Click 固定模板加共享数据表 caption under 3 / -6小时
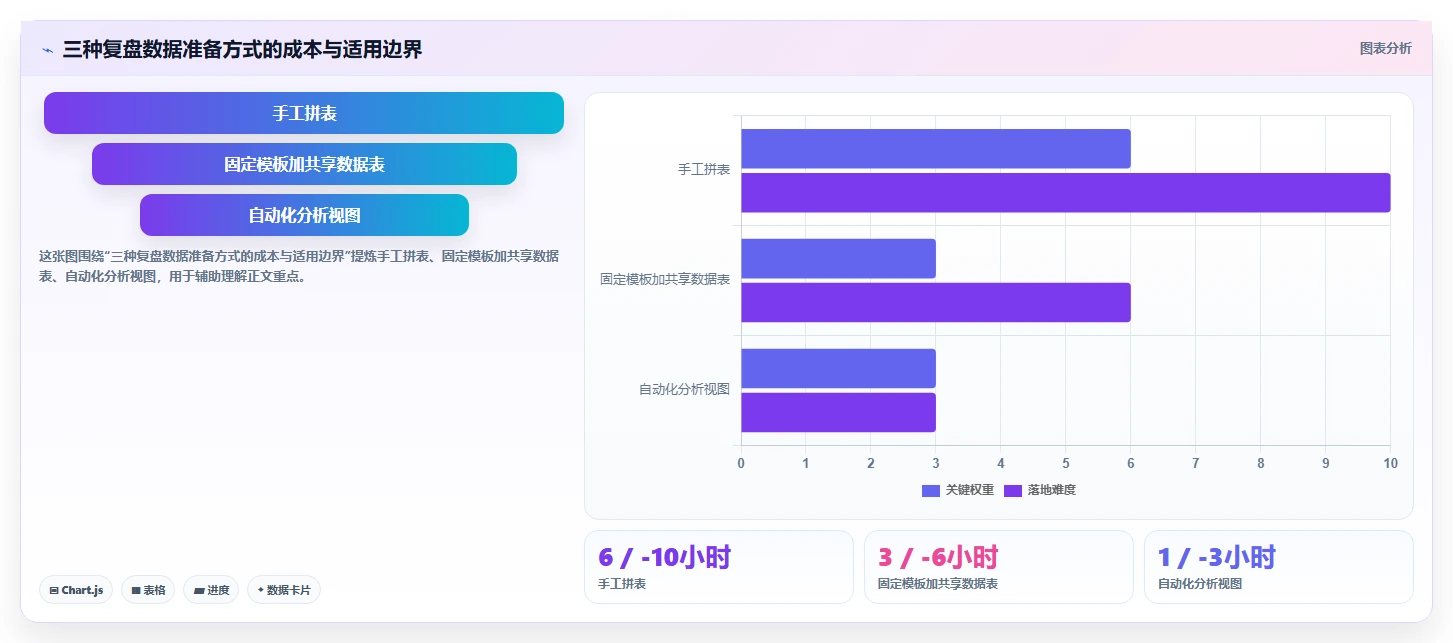This screenshot has height=643, width=1453. coord(938,584)
